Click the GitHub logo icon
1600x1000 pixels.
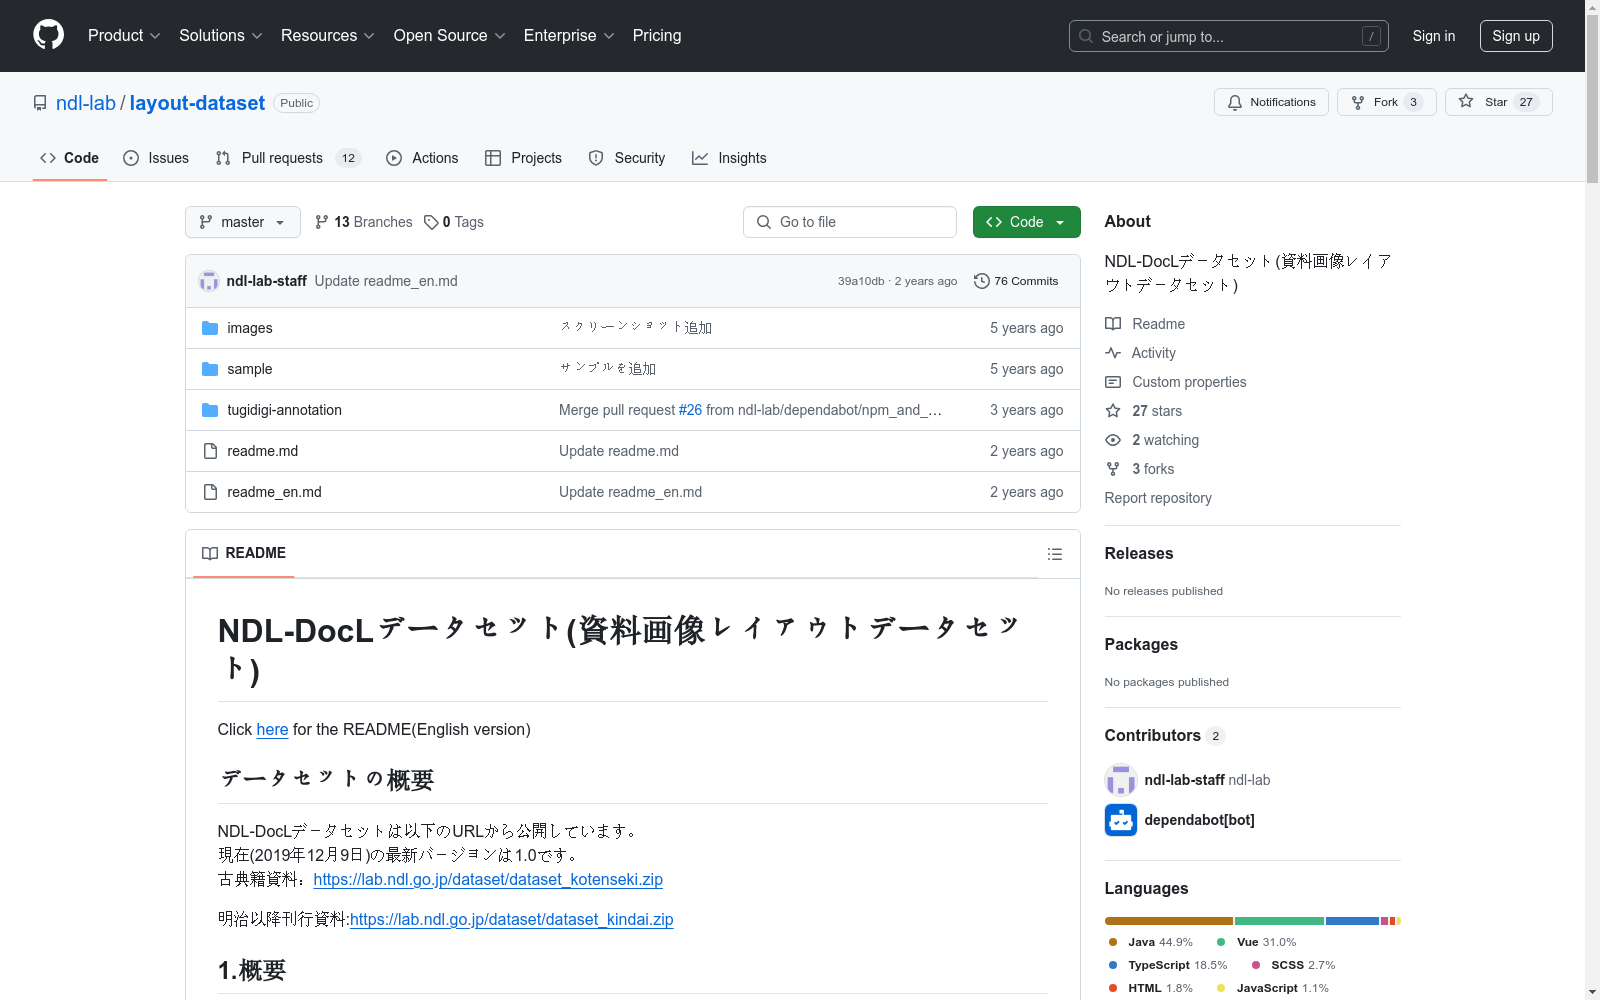(x=48, y=35)
